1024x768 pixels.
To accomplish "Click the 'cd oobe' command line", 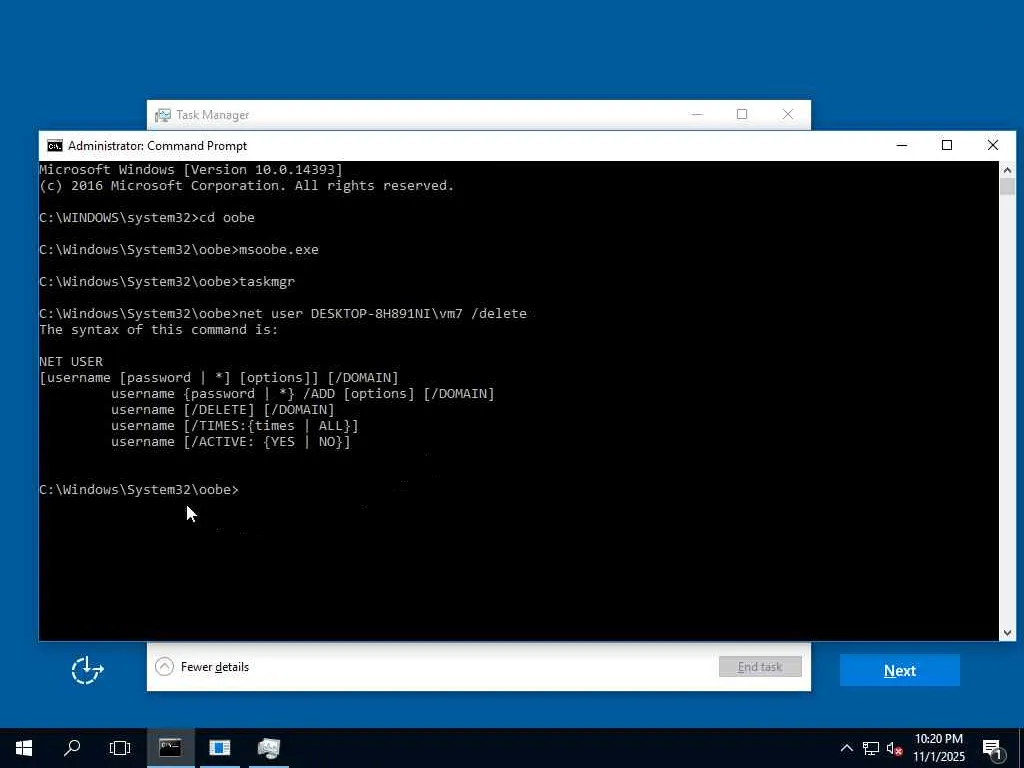I will (x=147, y=217).
